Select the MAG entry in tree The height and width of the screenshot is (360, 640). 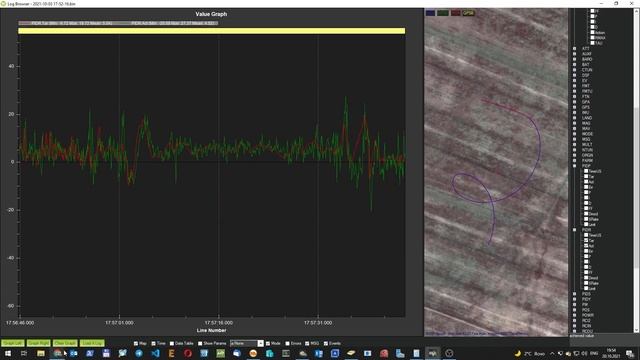(x=586, y=123)
